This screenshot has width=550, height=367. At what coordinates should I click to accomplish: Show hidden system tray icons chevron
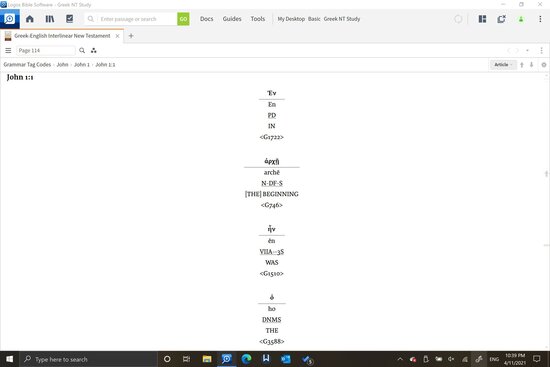coord(400,359)
